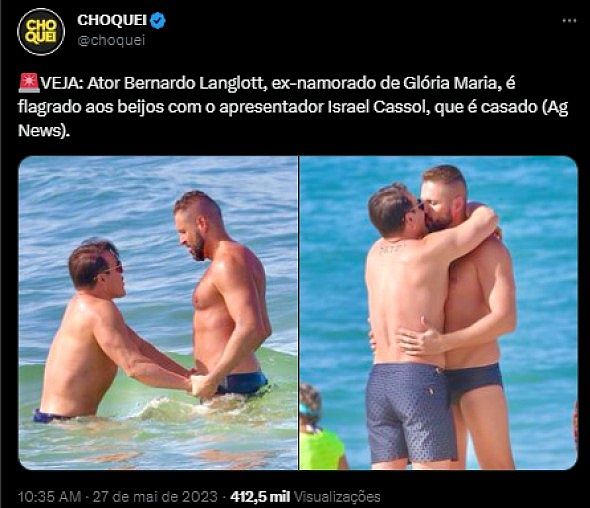Image resolution: width=590 pixels, height=508 pixels.
Task: Click the word News on the last line
Action: click(41, 131)
